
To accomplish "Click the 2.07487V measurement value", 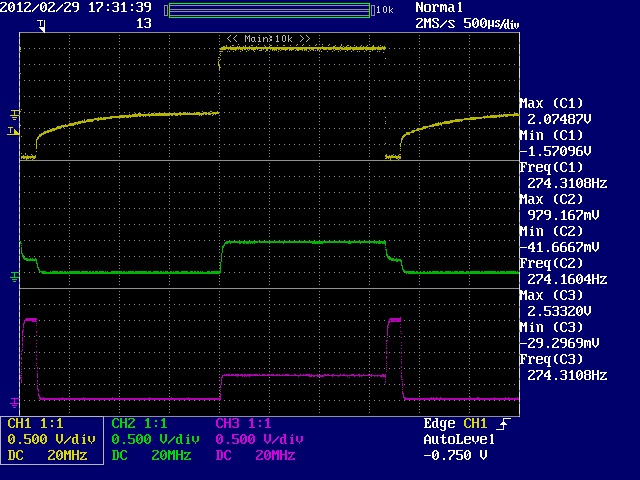I will tap(560, 119).
